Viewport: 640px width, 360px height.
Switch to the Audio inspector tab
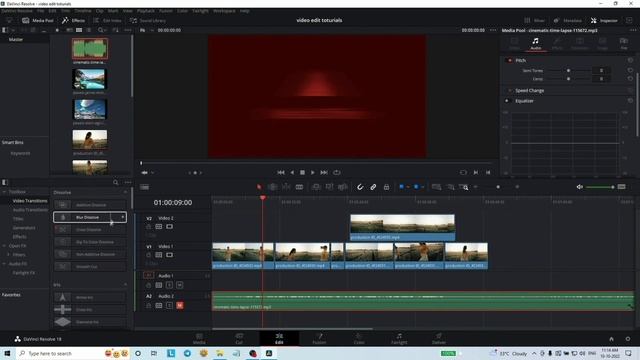point(536,43)
